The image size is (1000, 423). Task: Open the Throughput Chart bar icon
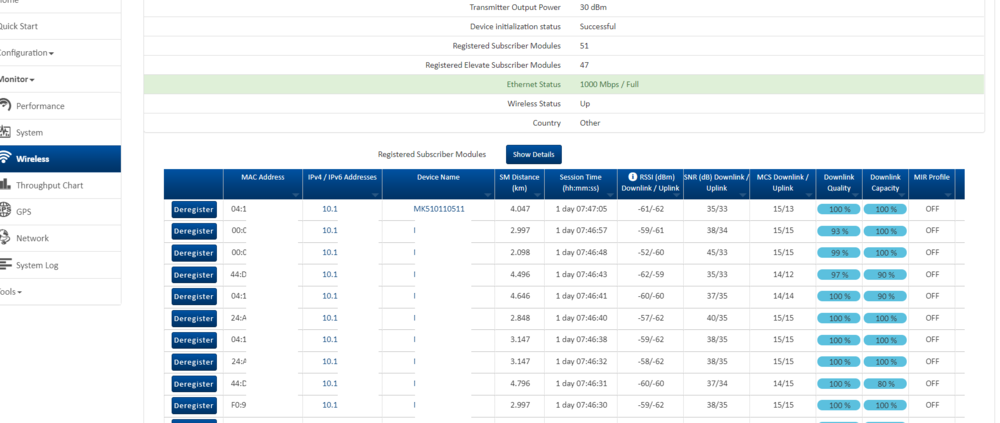(x=5, y=185)
